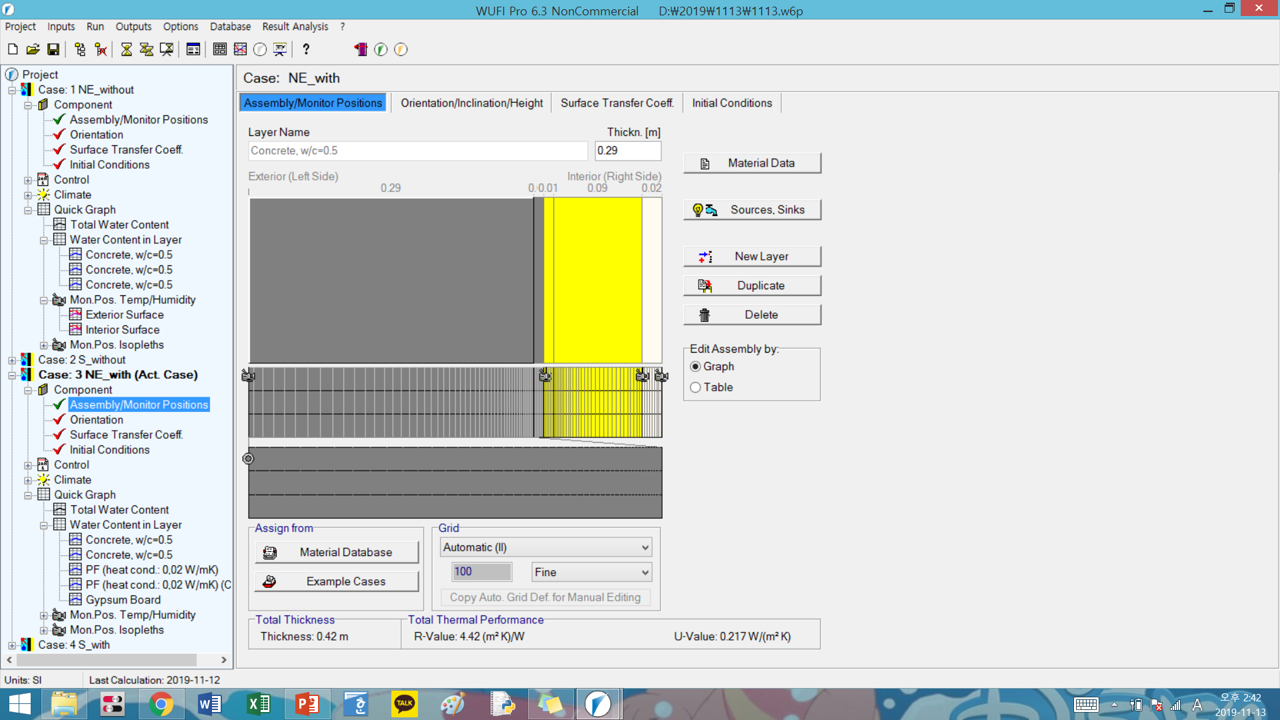
Task: Click the Open project folder icon
Action: pos(33,49)
